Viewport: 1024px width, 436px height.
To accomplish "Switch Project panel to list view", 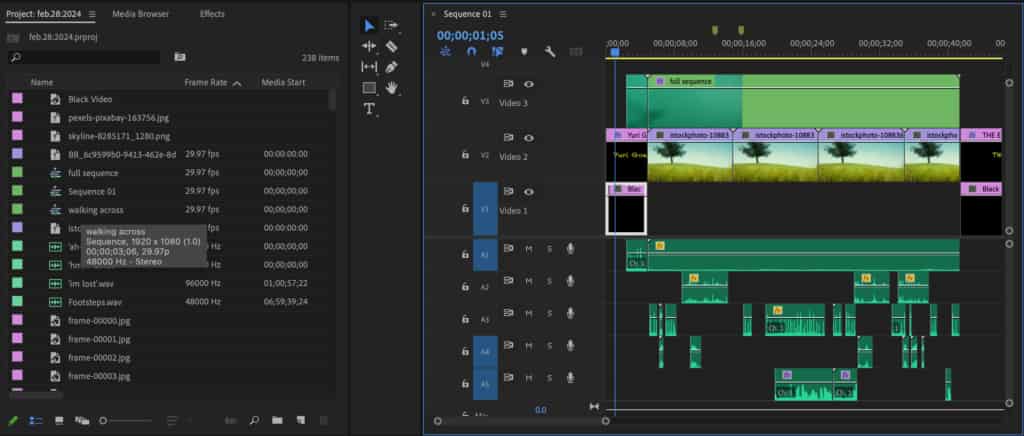I will click(x=35, y=421).
